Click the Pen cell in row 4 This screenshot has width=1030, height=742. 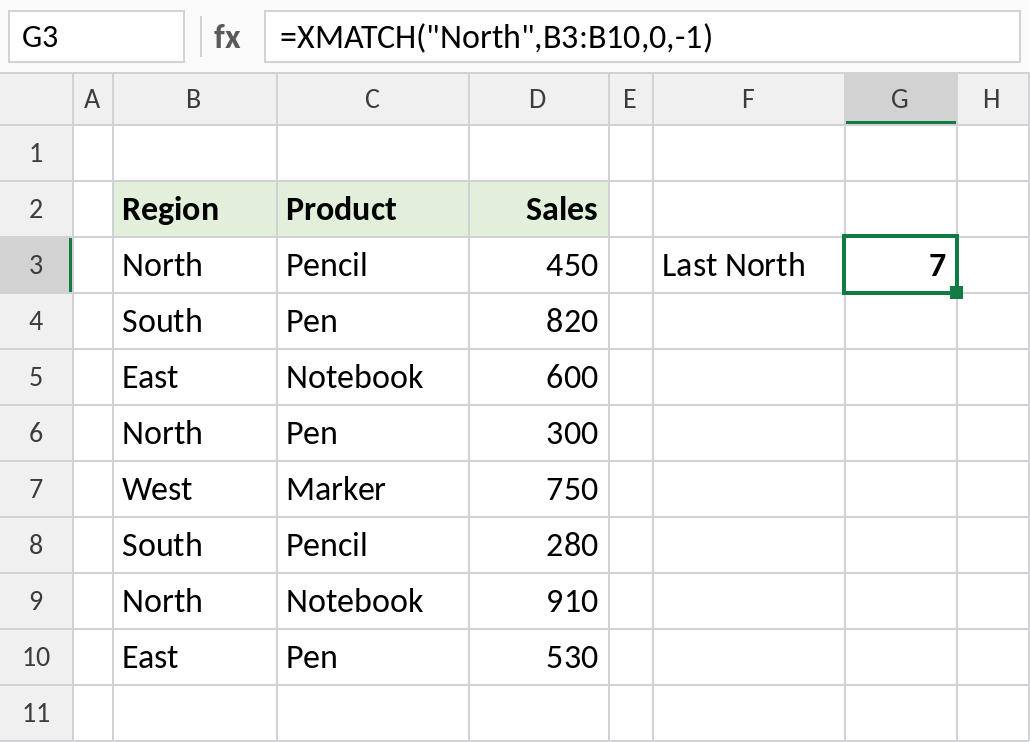click(x=373, y=321)
